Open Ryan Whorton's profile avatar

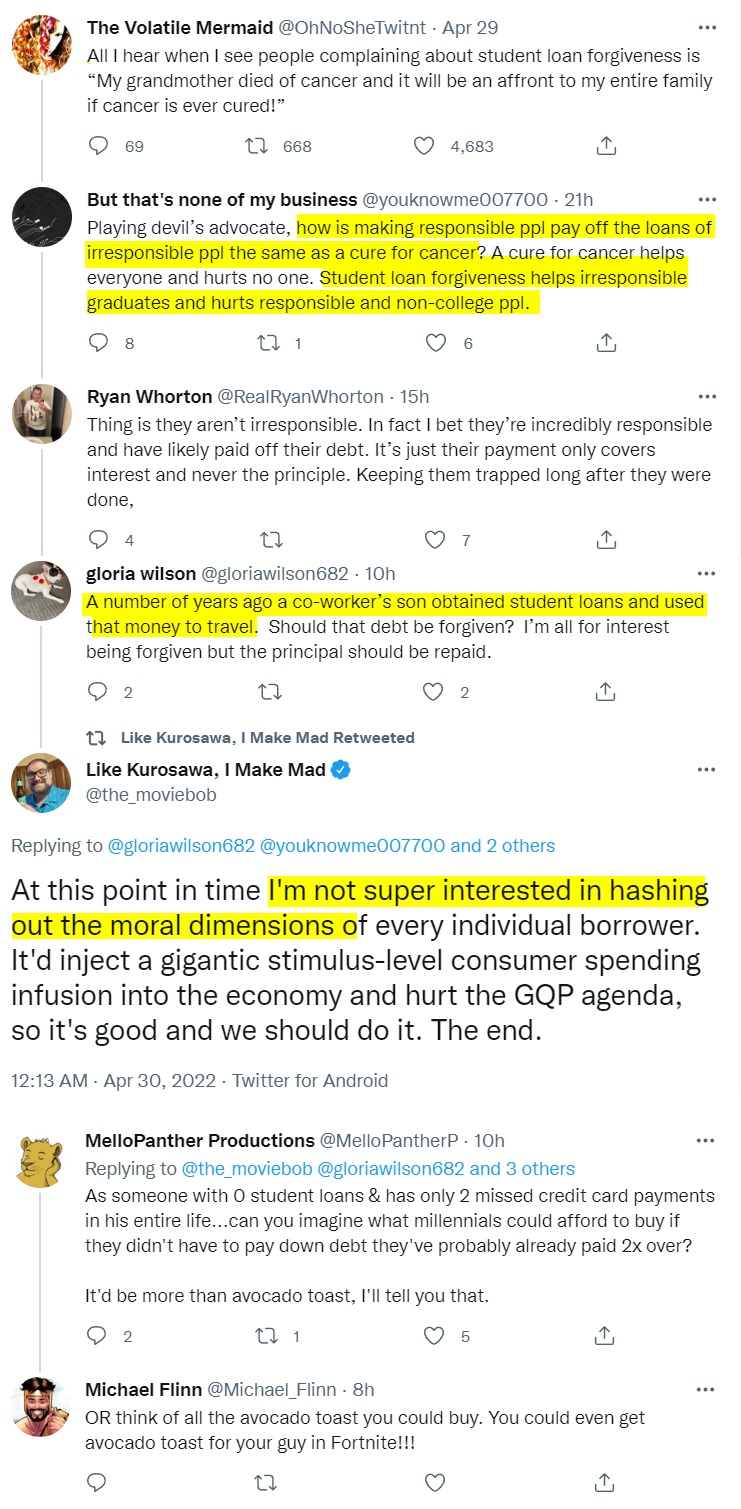click(x=40, y=412)
